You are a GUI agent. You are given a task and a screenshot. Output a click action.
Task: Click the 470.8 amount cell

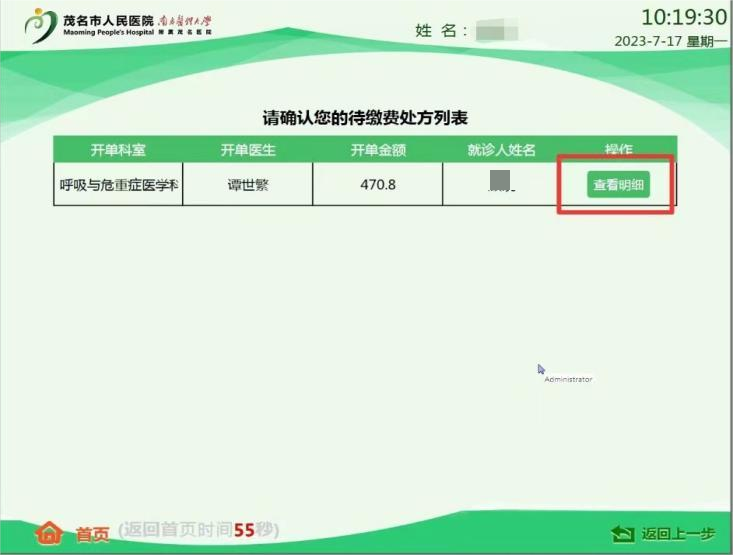[x=377, y=185]
